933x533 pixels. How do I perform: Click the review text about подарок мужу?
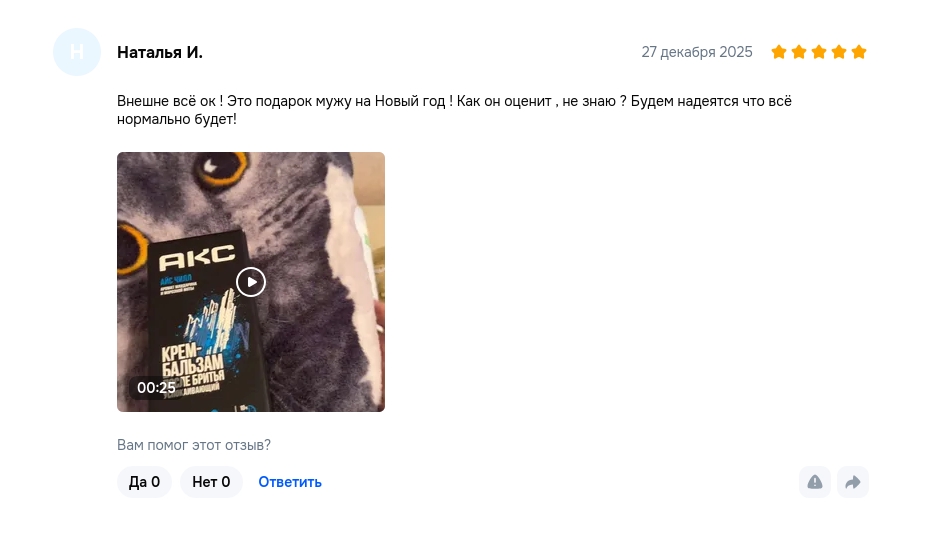pyautogui.click(x=454, y=110)
